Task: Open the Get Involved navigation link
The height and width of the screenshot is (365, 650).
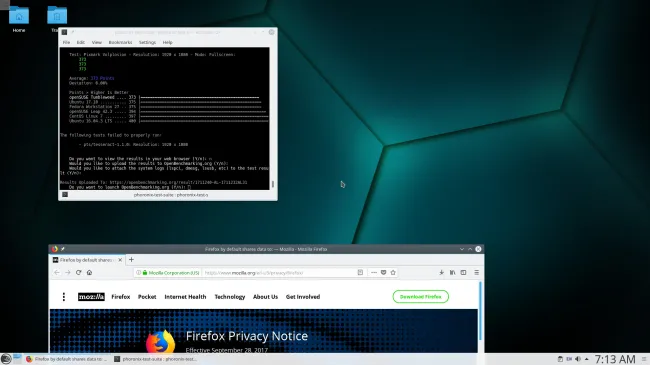Action: (303, 297)
